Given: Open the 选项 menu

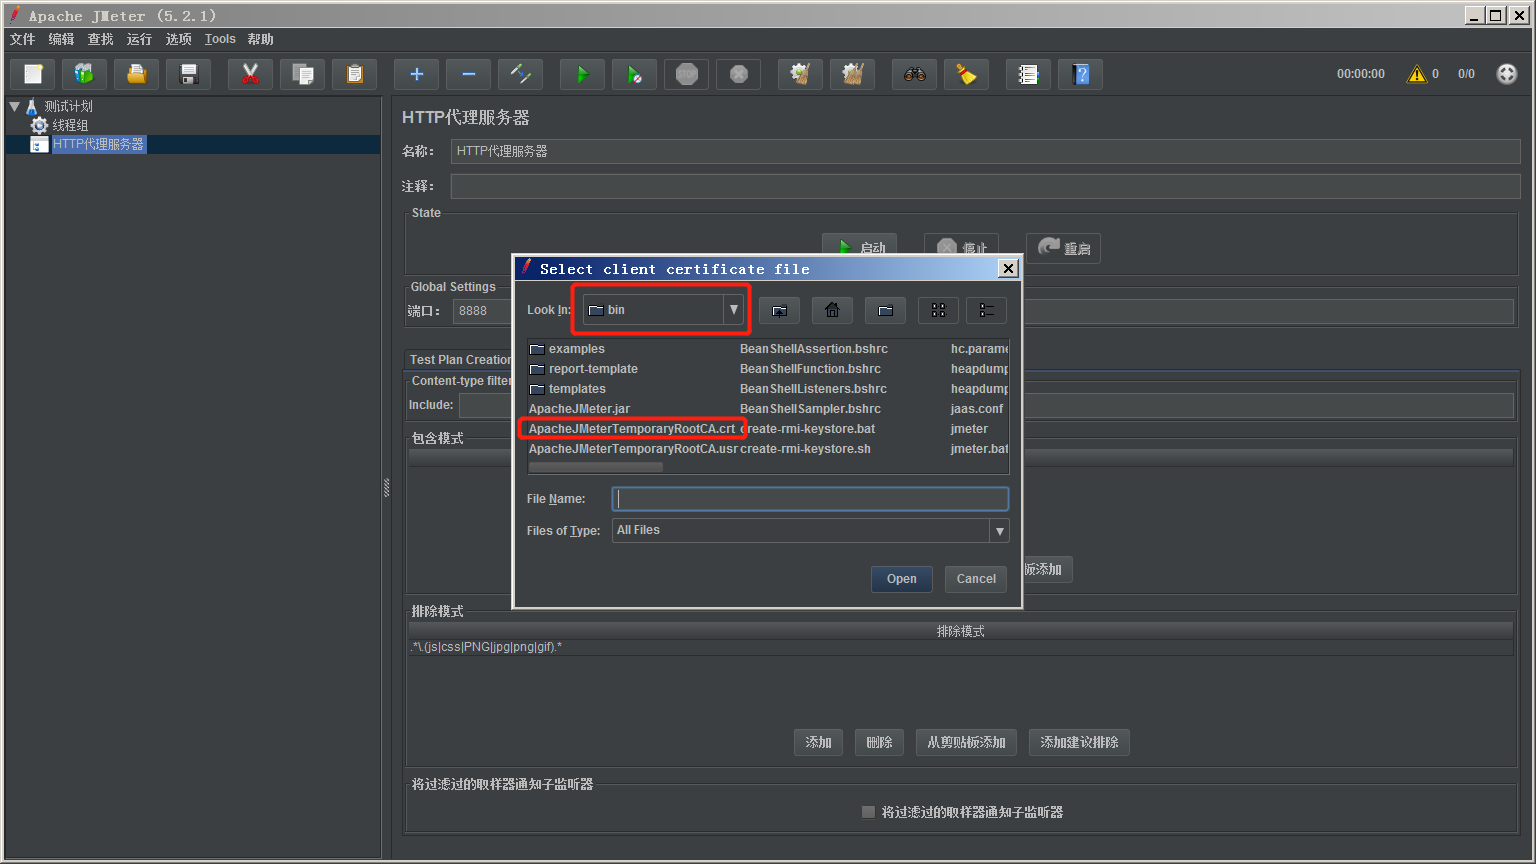Looking at the screenshot, I should click(178, 39).
